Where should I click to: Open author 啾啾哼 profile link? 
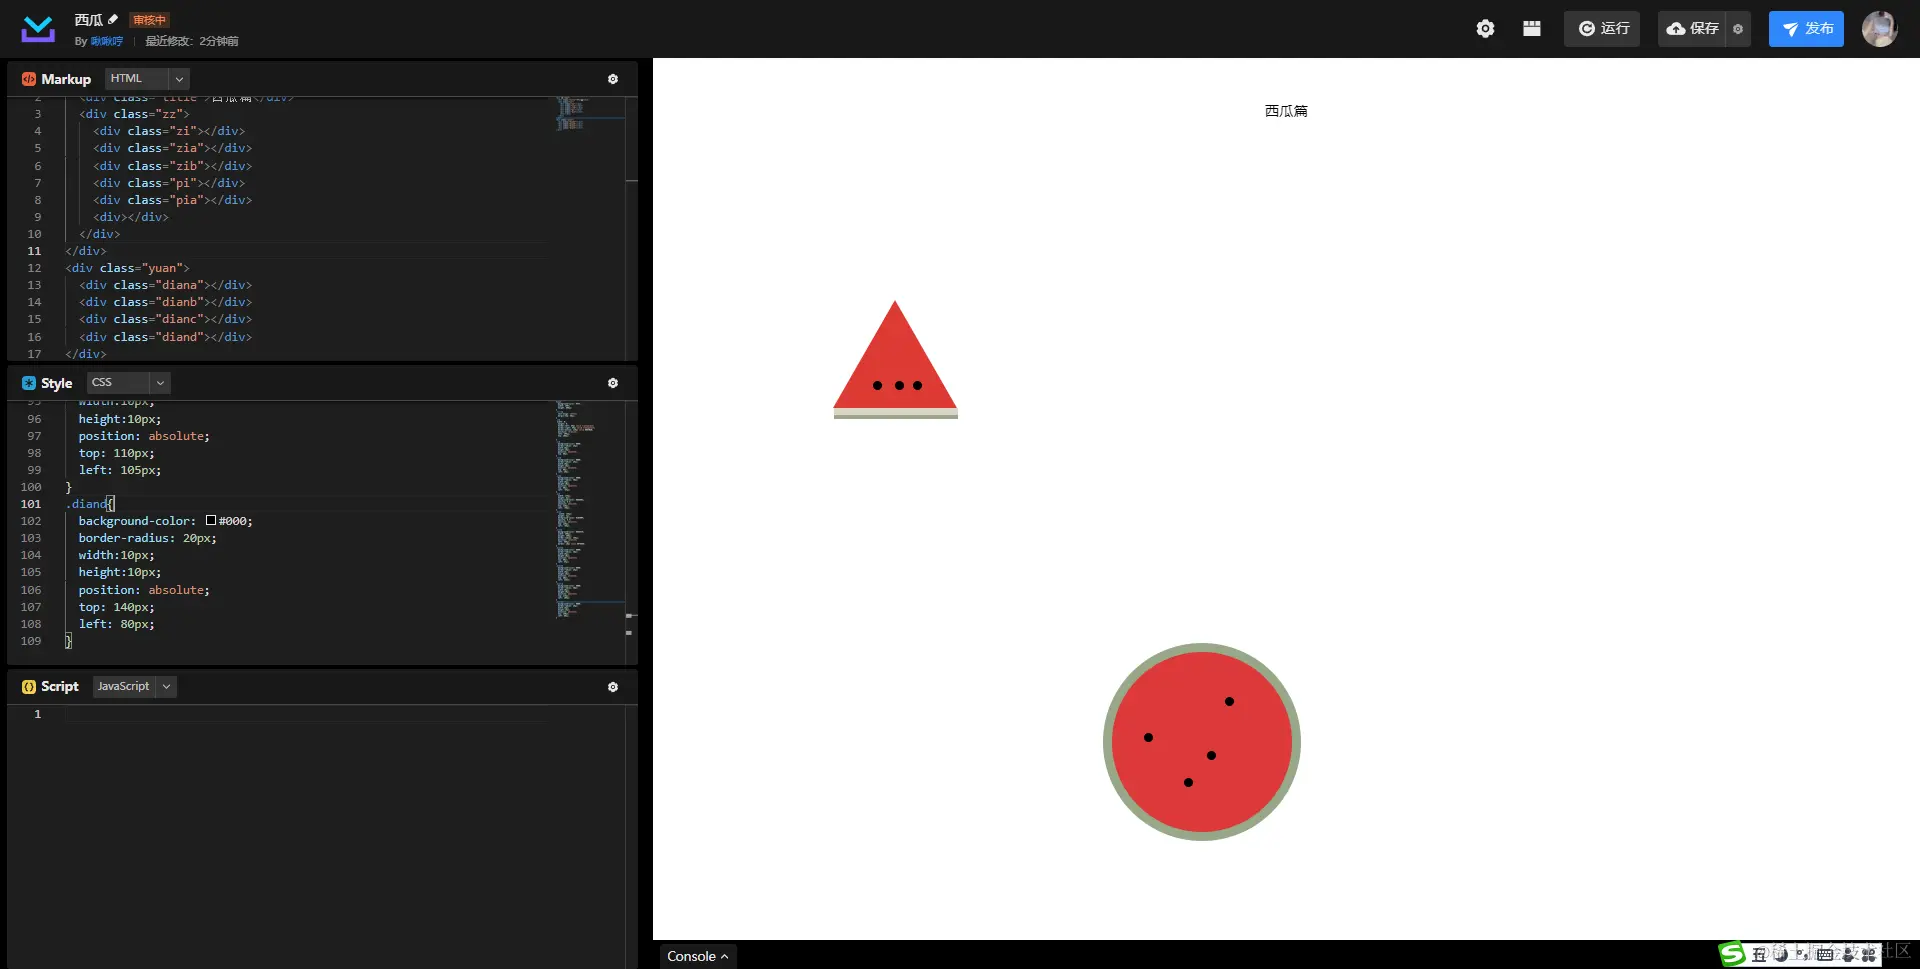(x=106, y=41)
